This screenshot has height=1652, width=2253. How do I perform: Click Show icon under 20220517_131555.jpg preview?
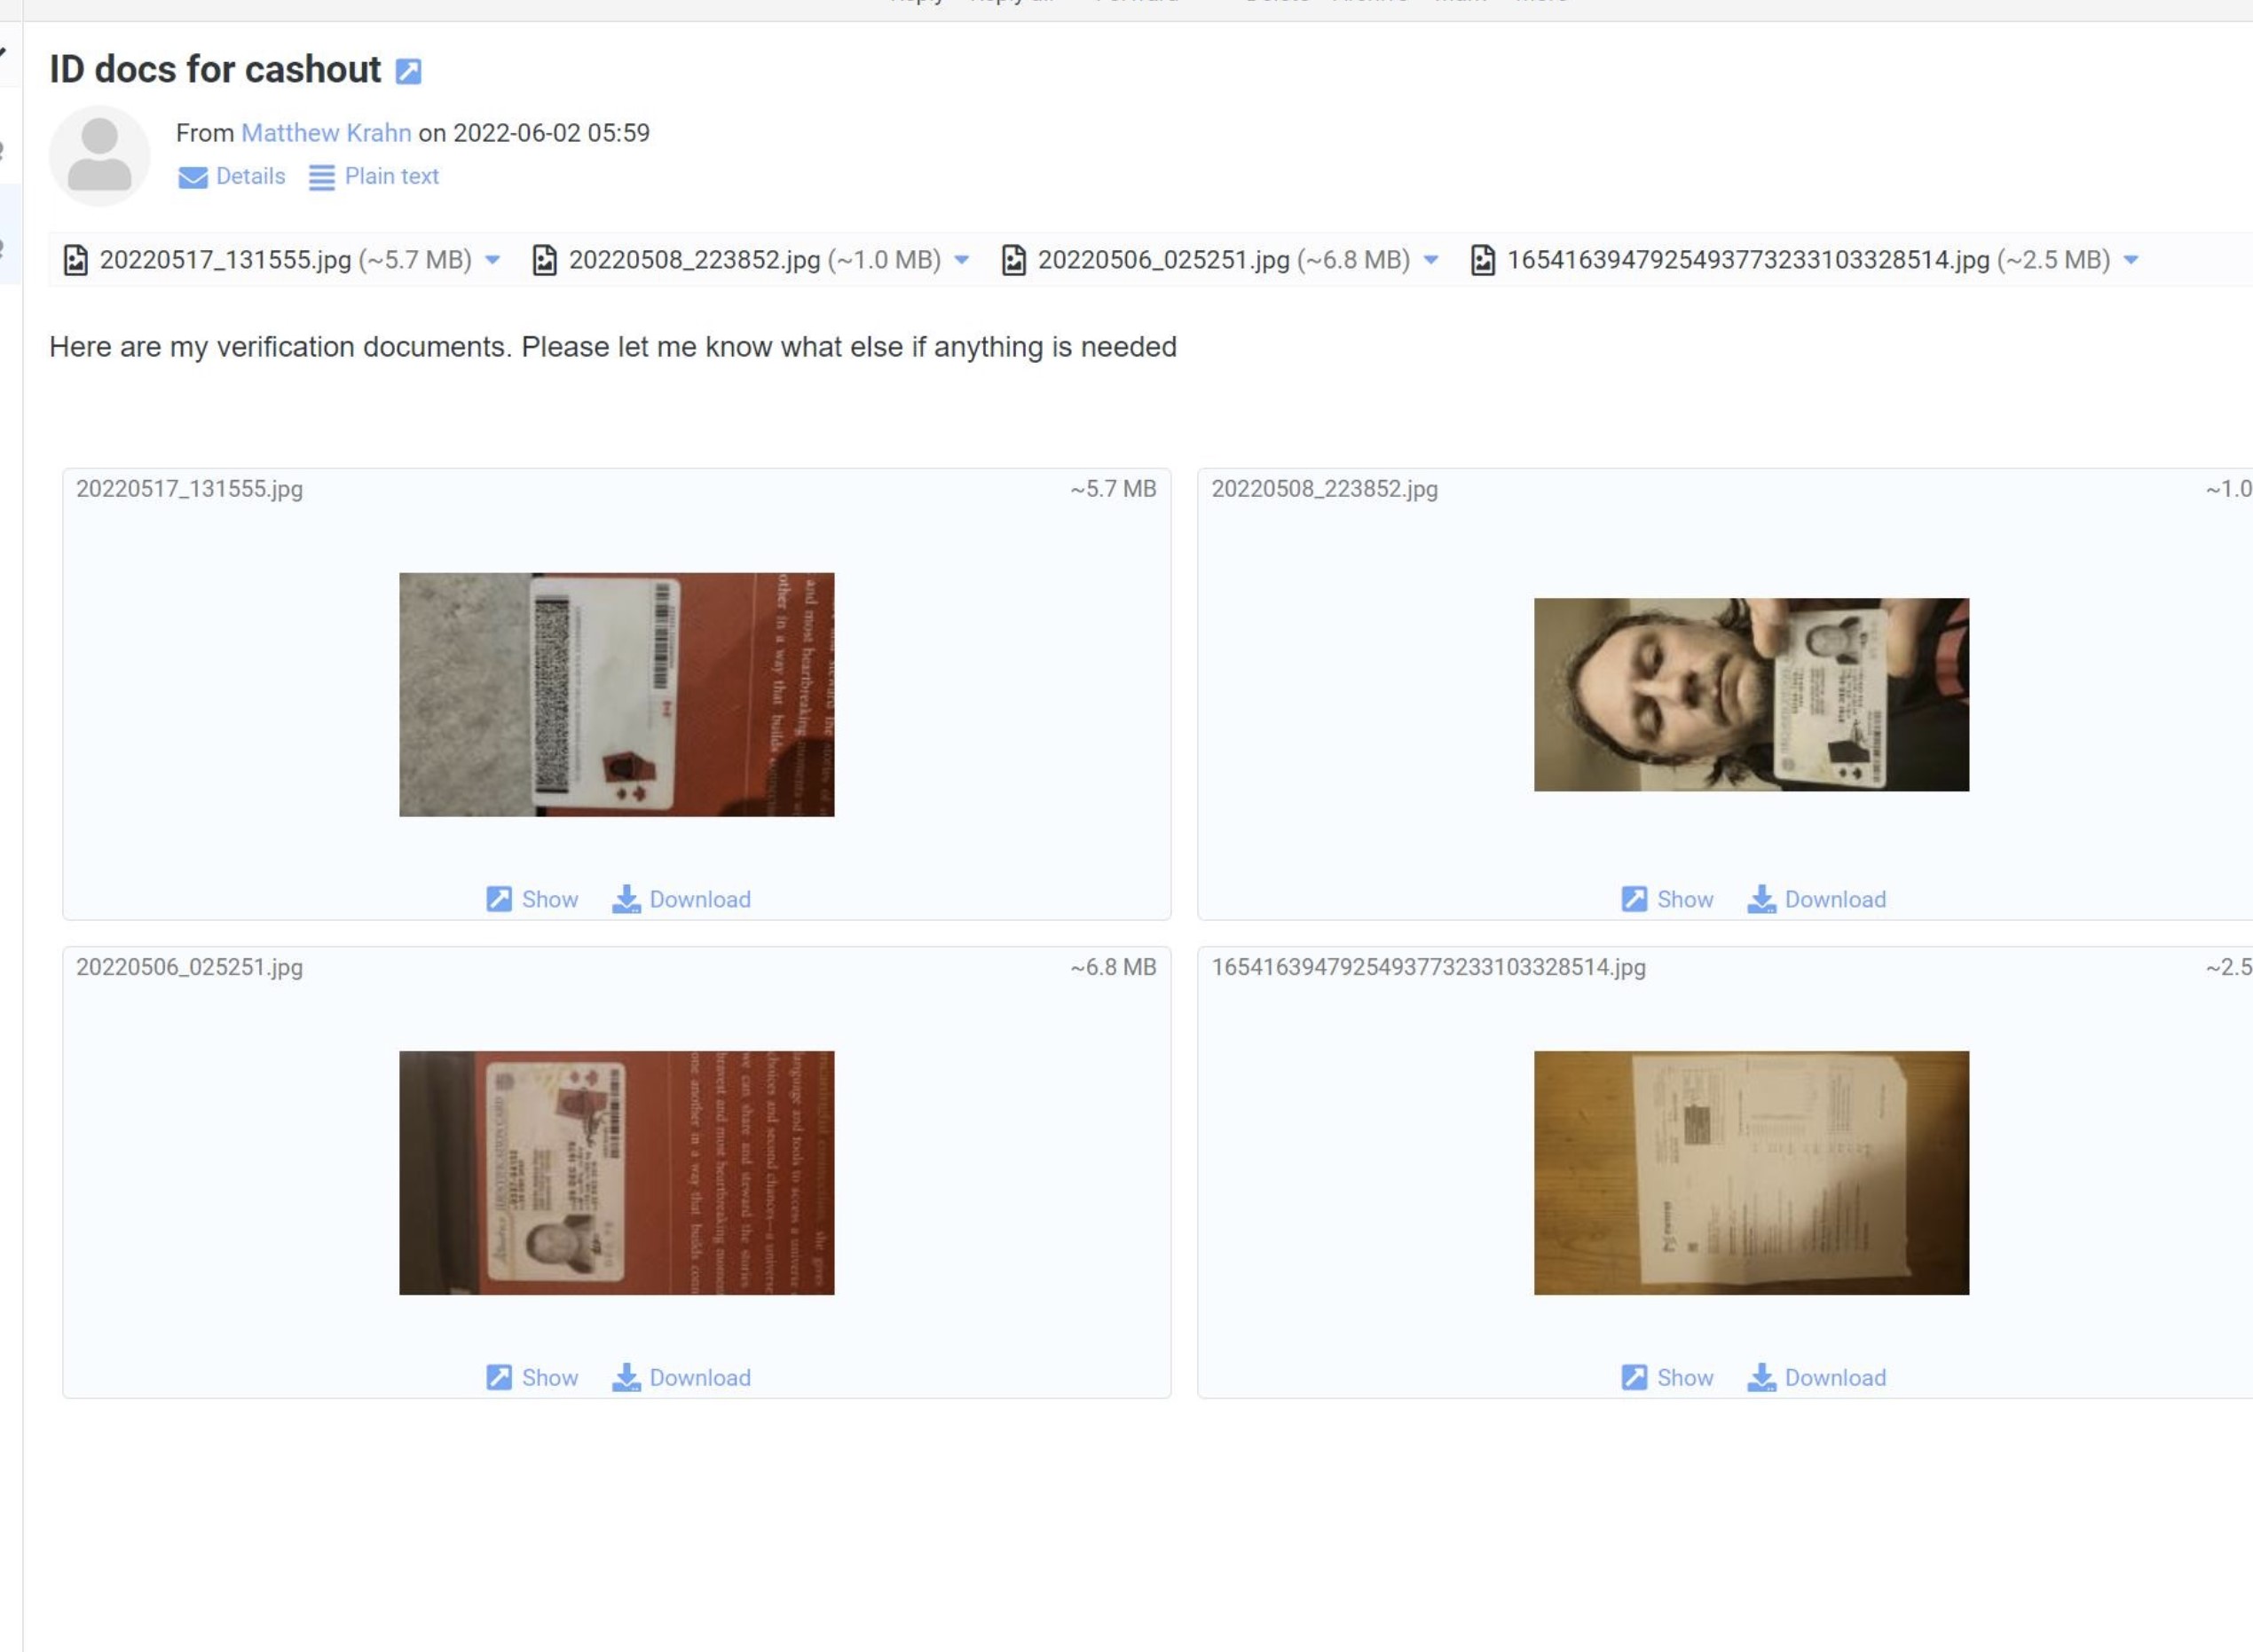coord(498,899)
